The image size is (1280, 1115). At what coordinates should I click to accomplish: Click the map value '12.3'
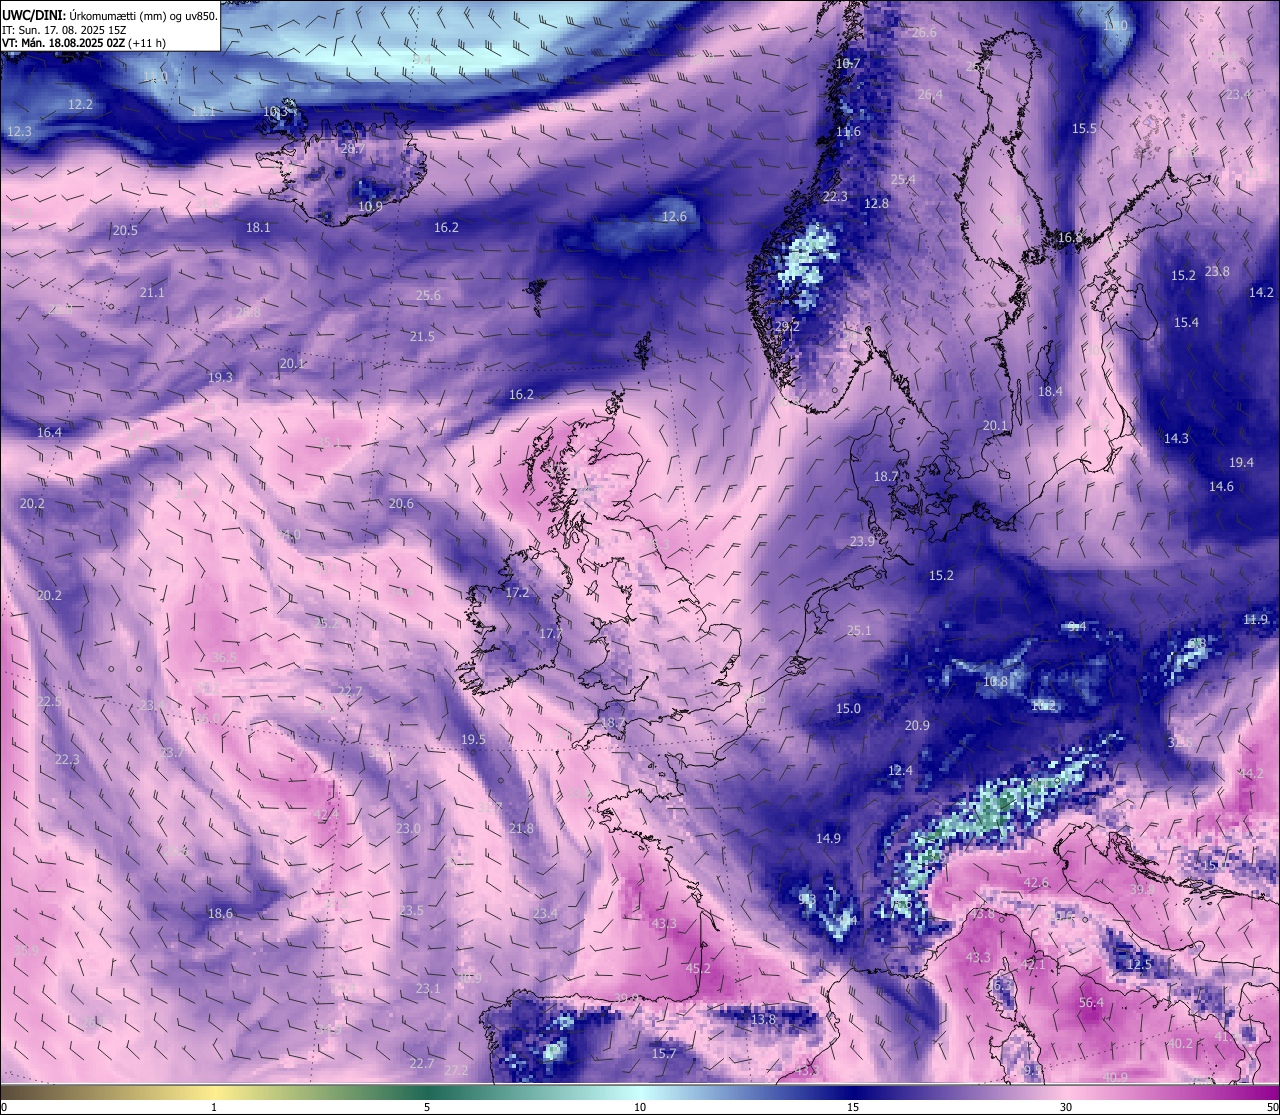click(x=19, y=132)
